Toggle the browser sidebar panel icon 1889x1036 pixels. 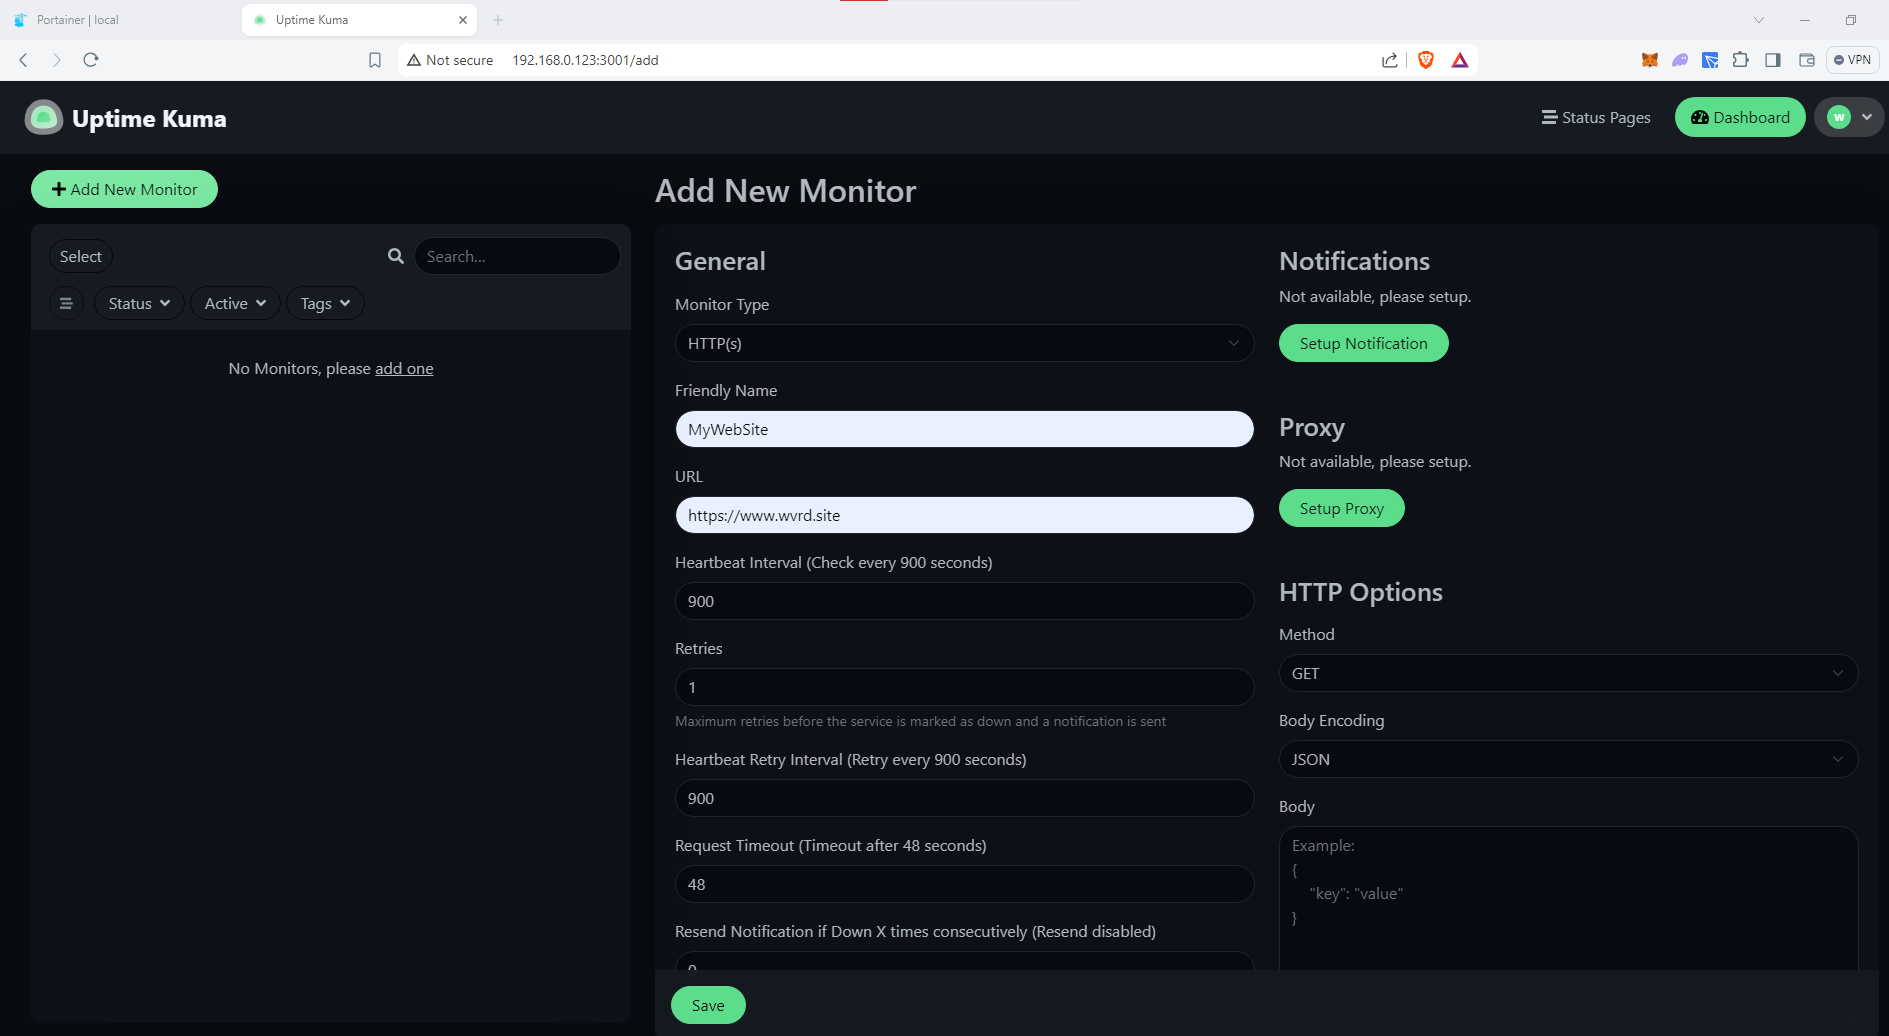(x=1773, y=60)
